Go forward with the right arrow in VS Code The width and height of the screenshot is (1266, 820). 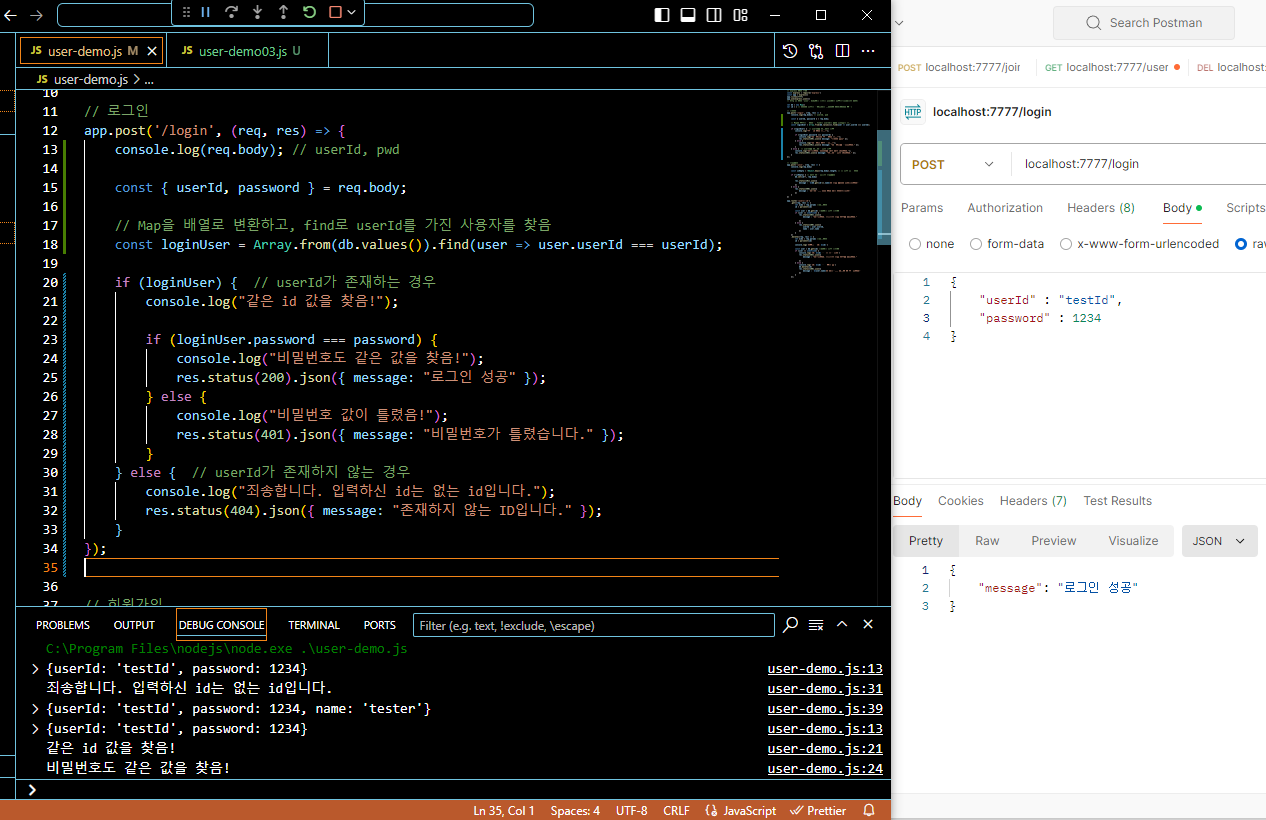(37, 15)
